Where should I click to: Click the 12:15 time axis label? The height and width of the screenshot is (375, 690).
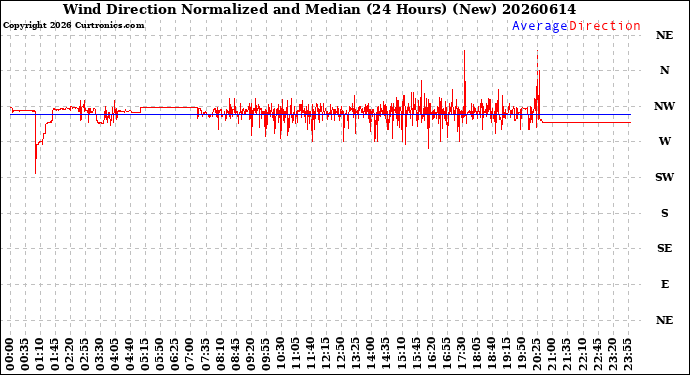(325, 354)
